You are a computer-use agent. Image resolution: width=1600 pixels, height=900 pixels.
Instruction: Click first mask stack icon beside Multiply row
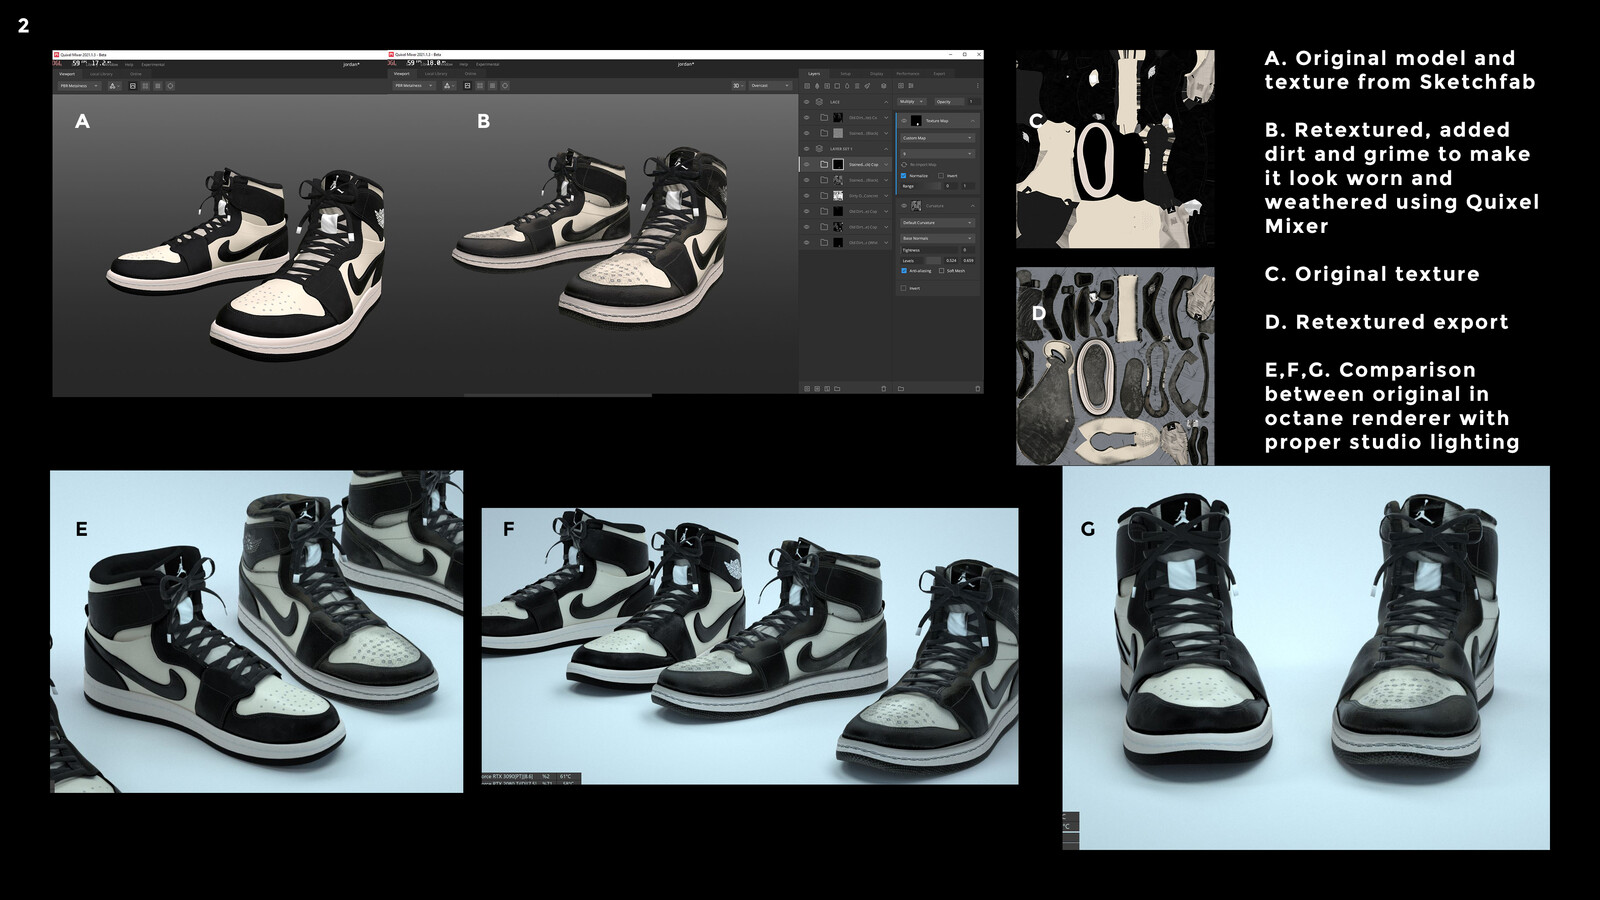pyautogui.click(x=901, y=86)
